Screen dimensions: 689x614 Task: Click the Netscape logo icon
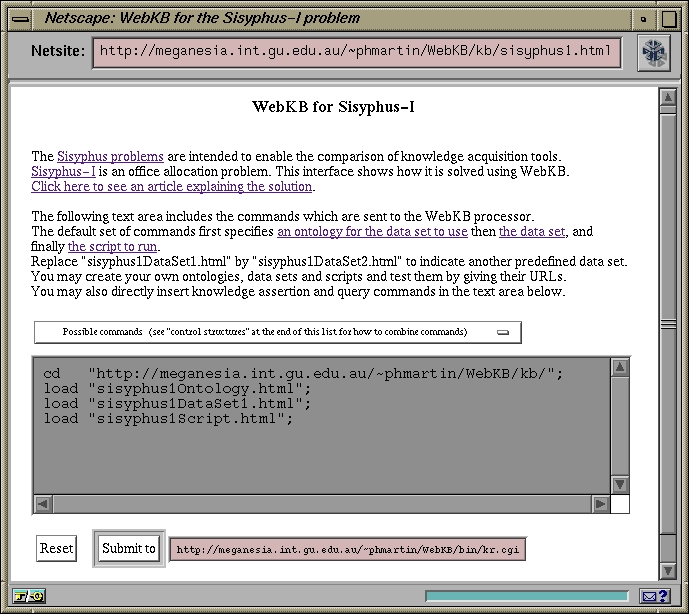[655, 53]
